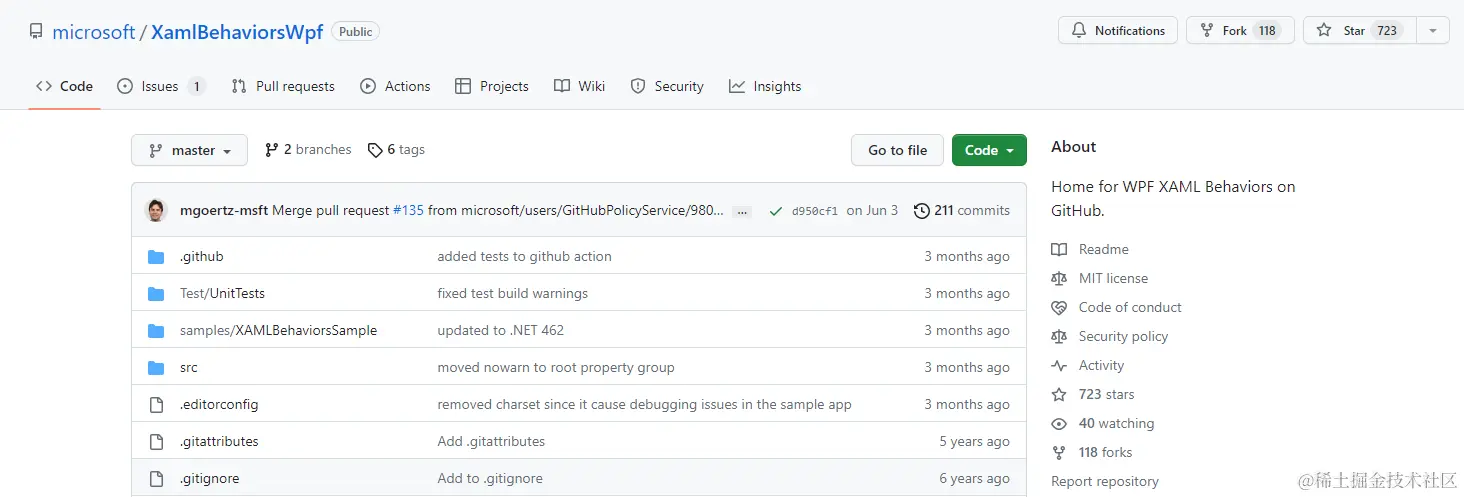
Task: Open mgoertz-msft author link
Action: coord(224,211)
